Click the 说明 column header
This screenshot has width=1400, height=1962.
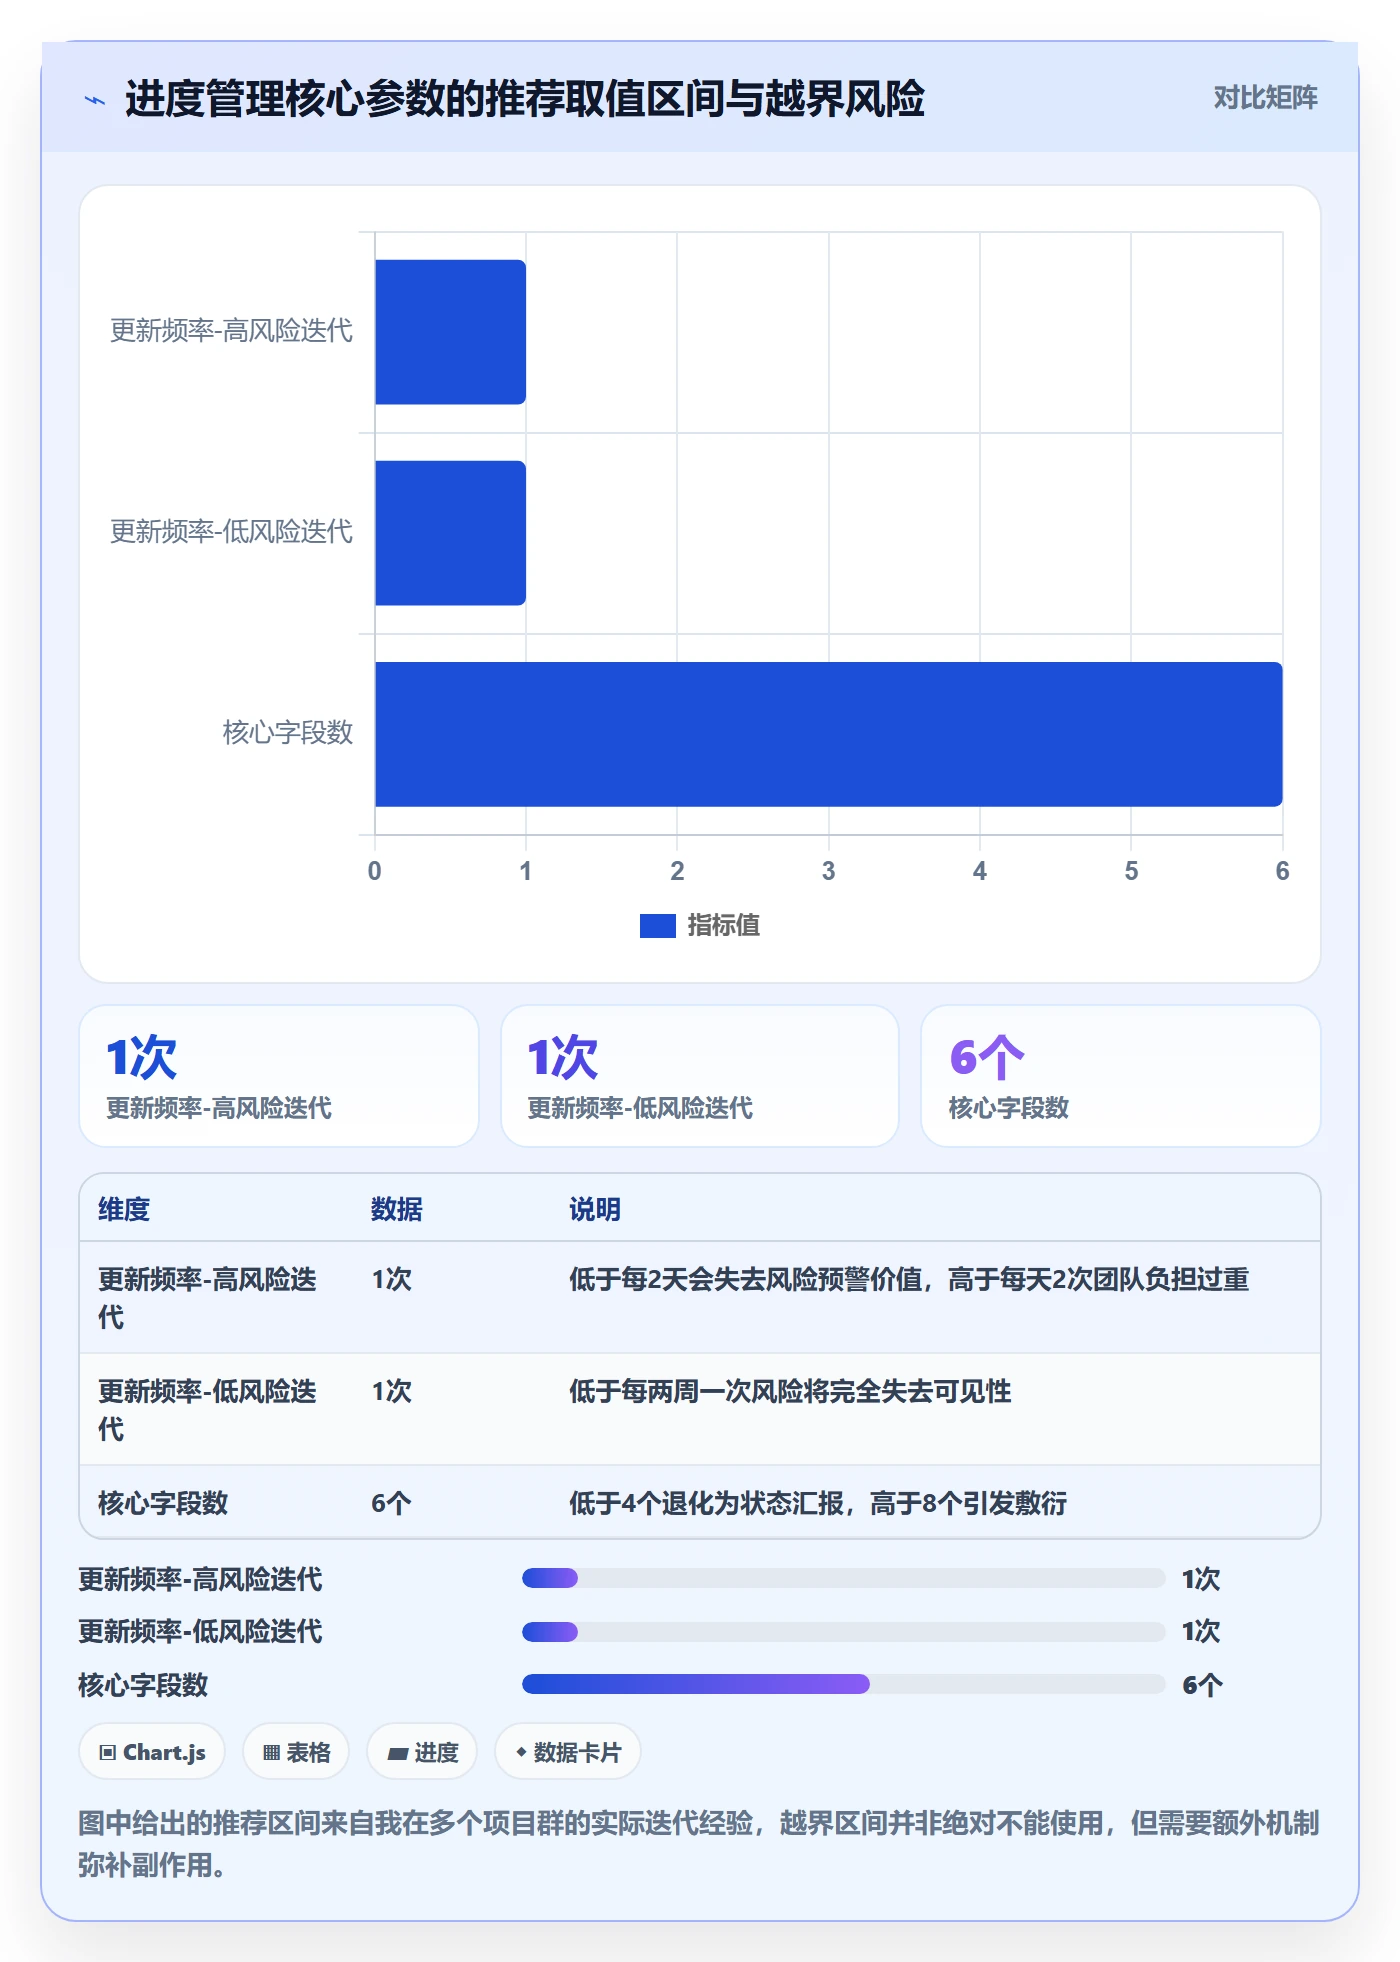pos(595,1209)
